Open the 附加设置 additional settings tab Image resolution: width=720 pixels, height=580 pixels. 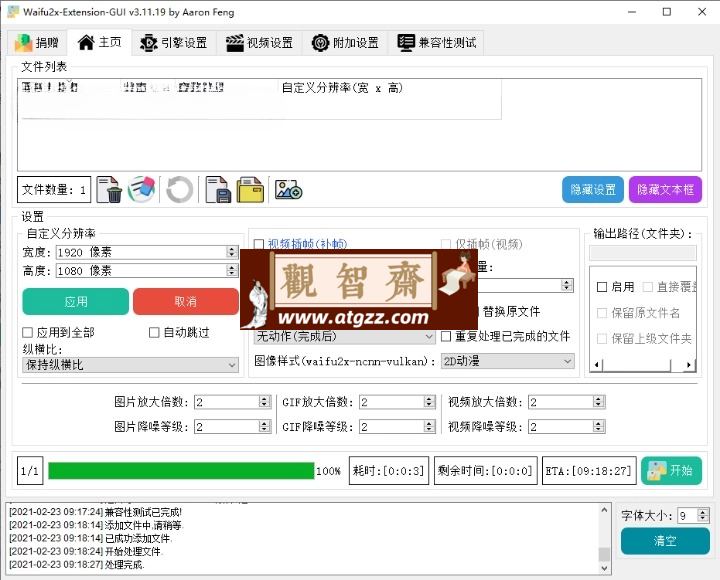(x=345, y=43)
